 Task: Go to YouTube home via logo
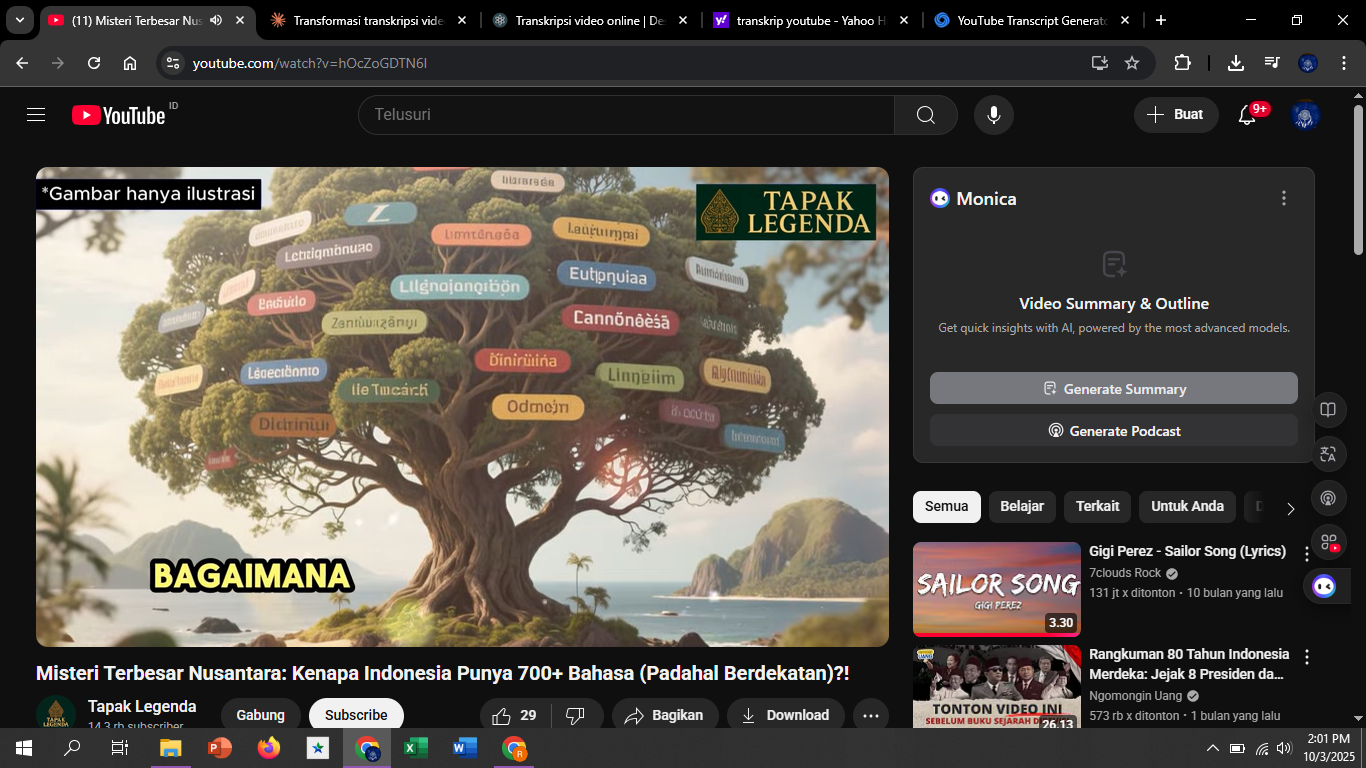[x=119, y=115]
